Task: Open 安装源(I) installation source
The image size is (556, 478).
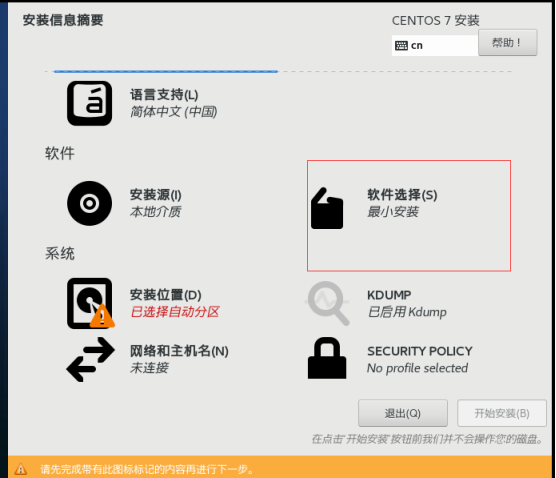Action: coord(156,195)
